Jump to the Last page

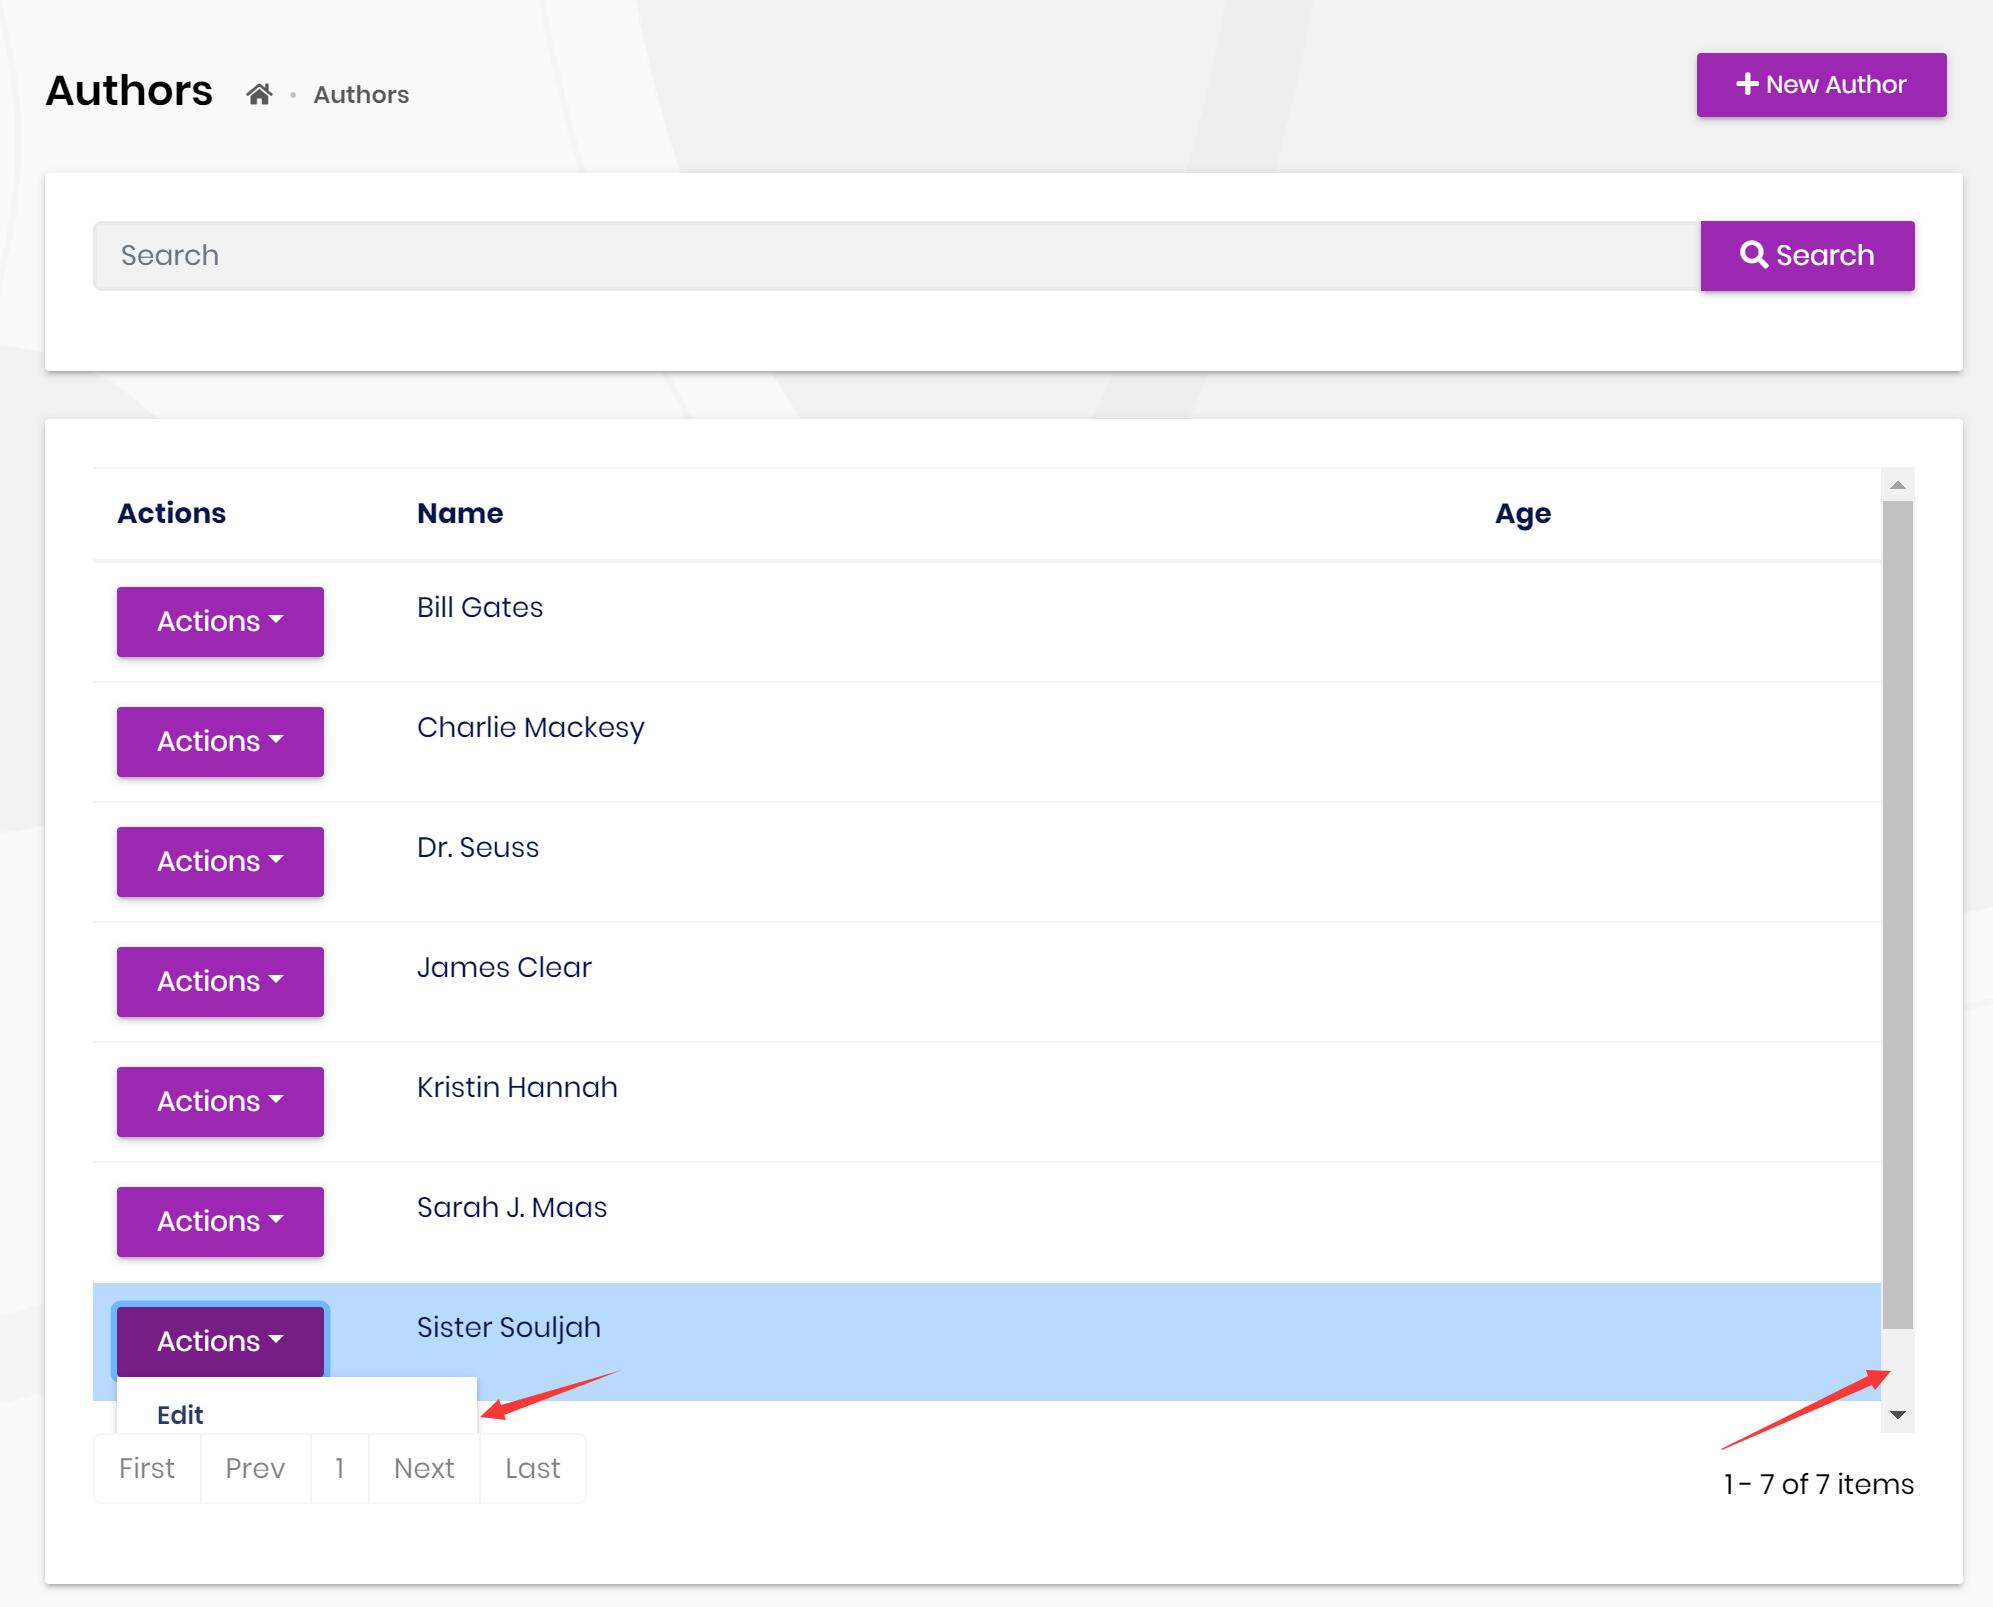[532, 1468]
